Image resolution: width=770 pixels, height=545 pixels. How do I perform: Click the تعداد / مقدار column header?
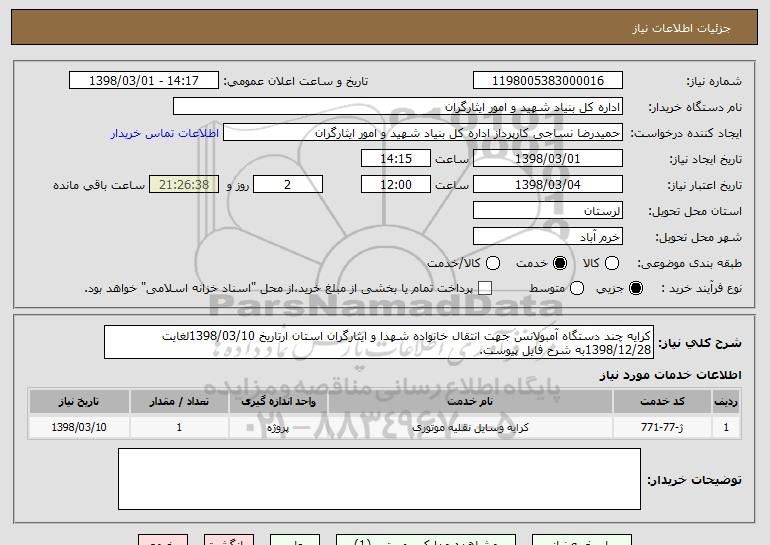[x=179, y=402]
